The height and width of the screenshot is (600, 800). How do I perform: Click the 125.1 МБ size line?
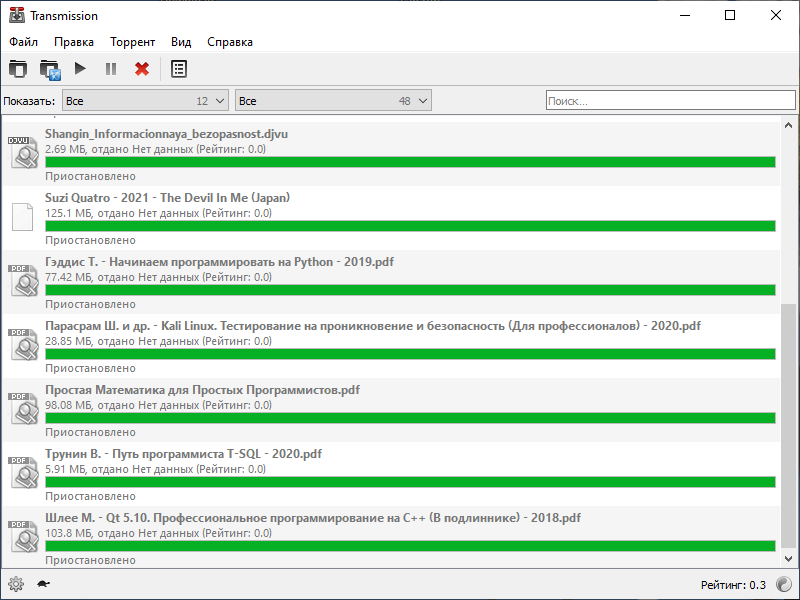[x=158, y=213]
